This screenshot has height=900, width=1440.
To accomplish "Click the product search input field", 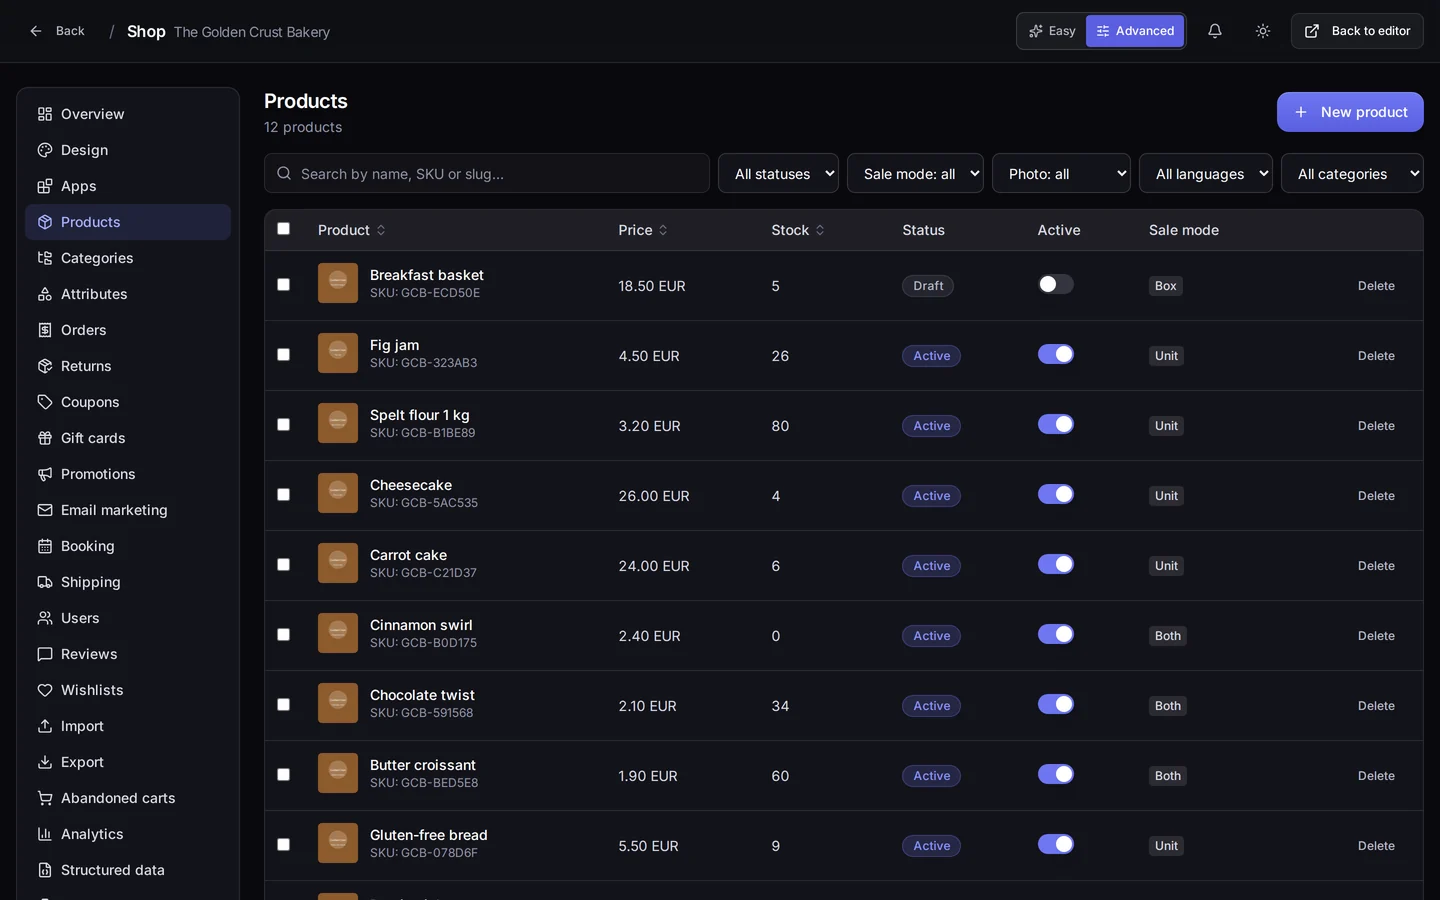I will click(x=487, y=173).
